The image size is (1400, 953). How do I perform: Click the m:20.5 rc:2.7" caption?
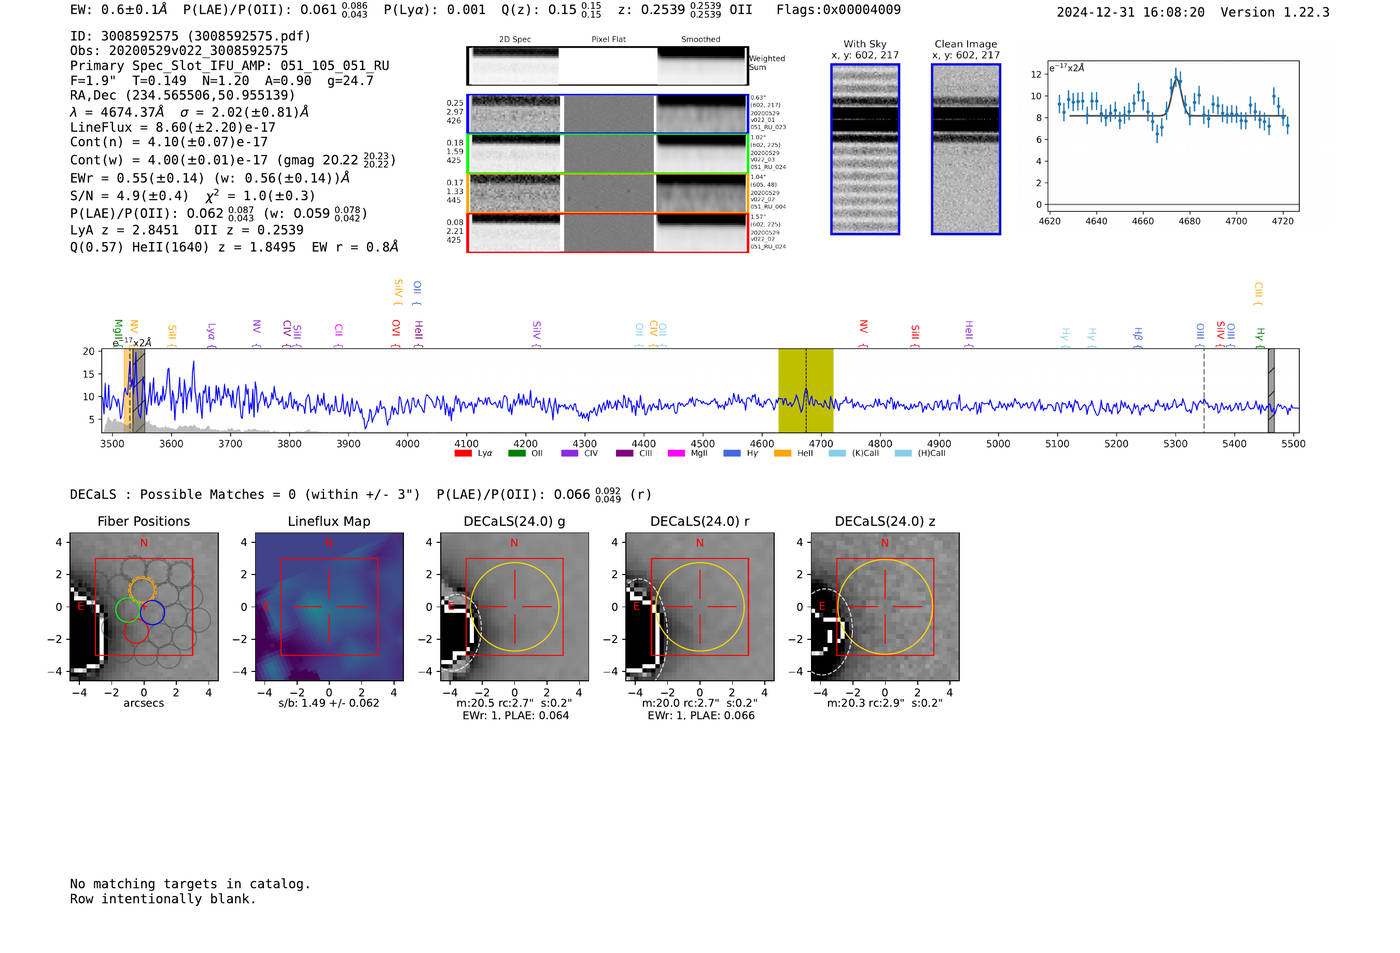click(x=514, y=703)
